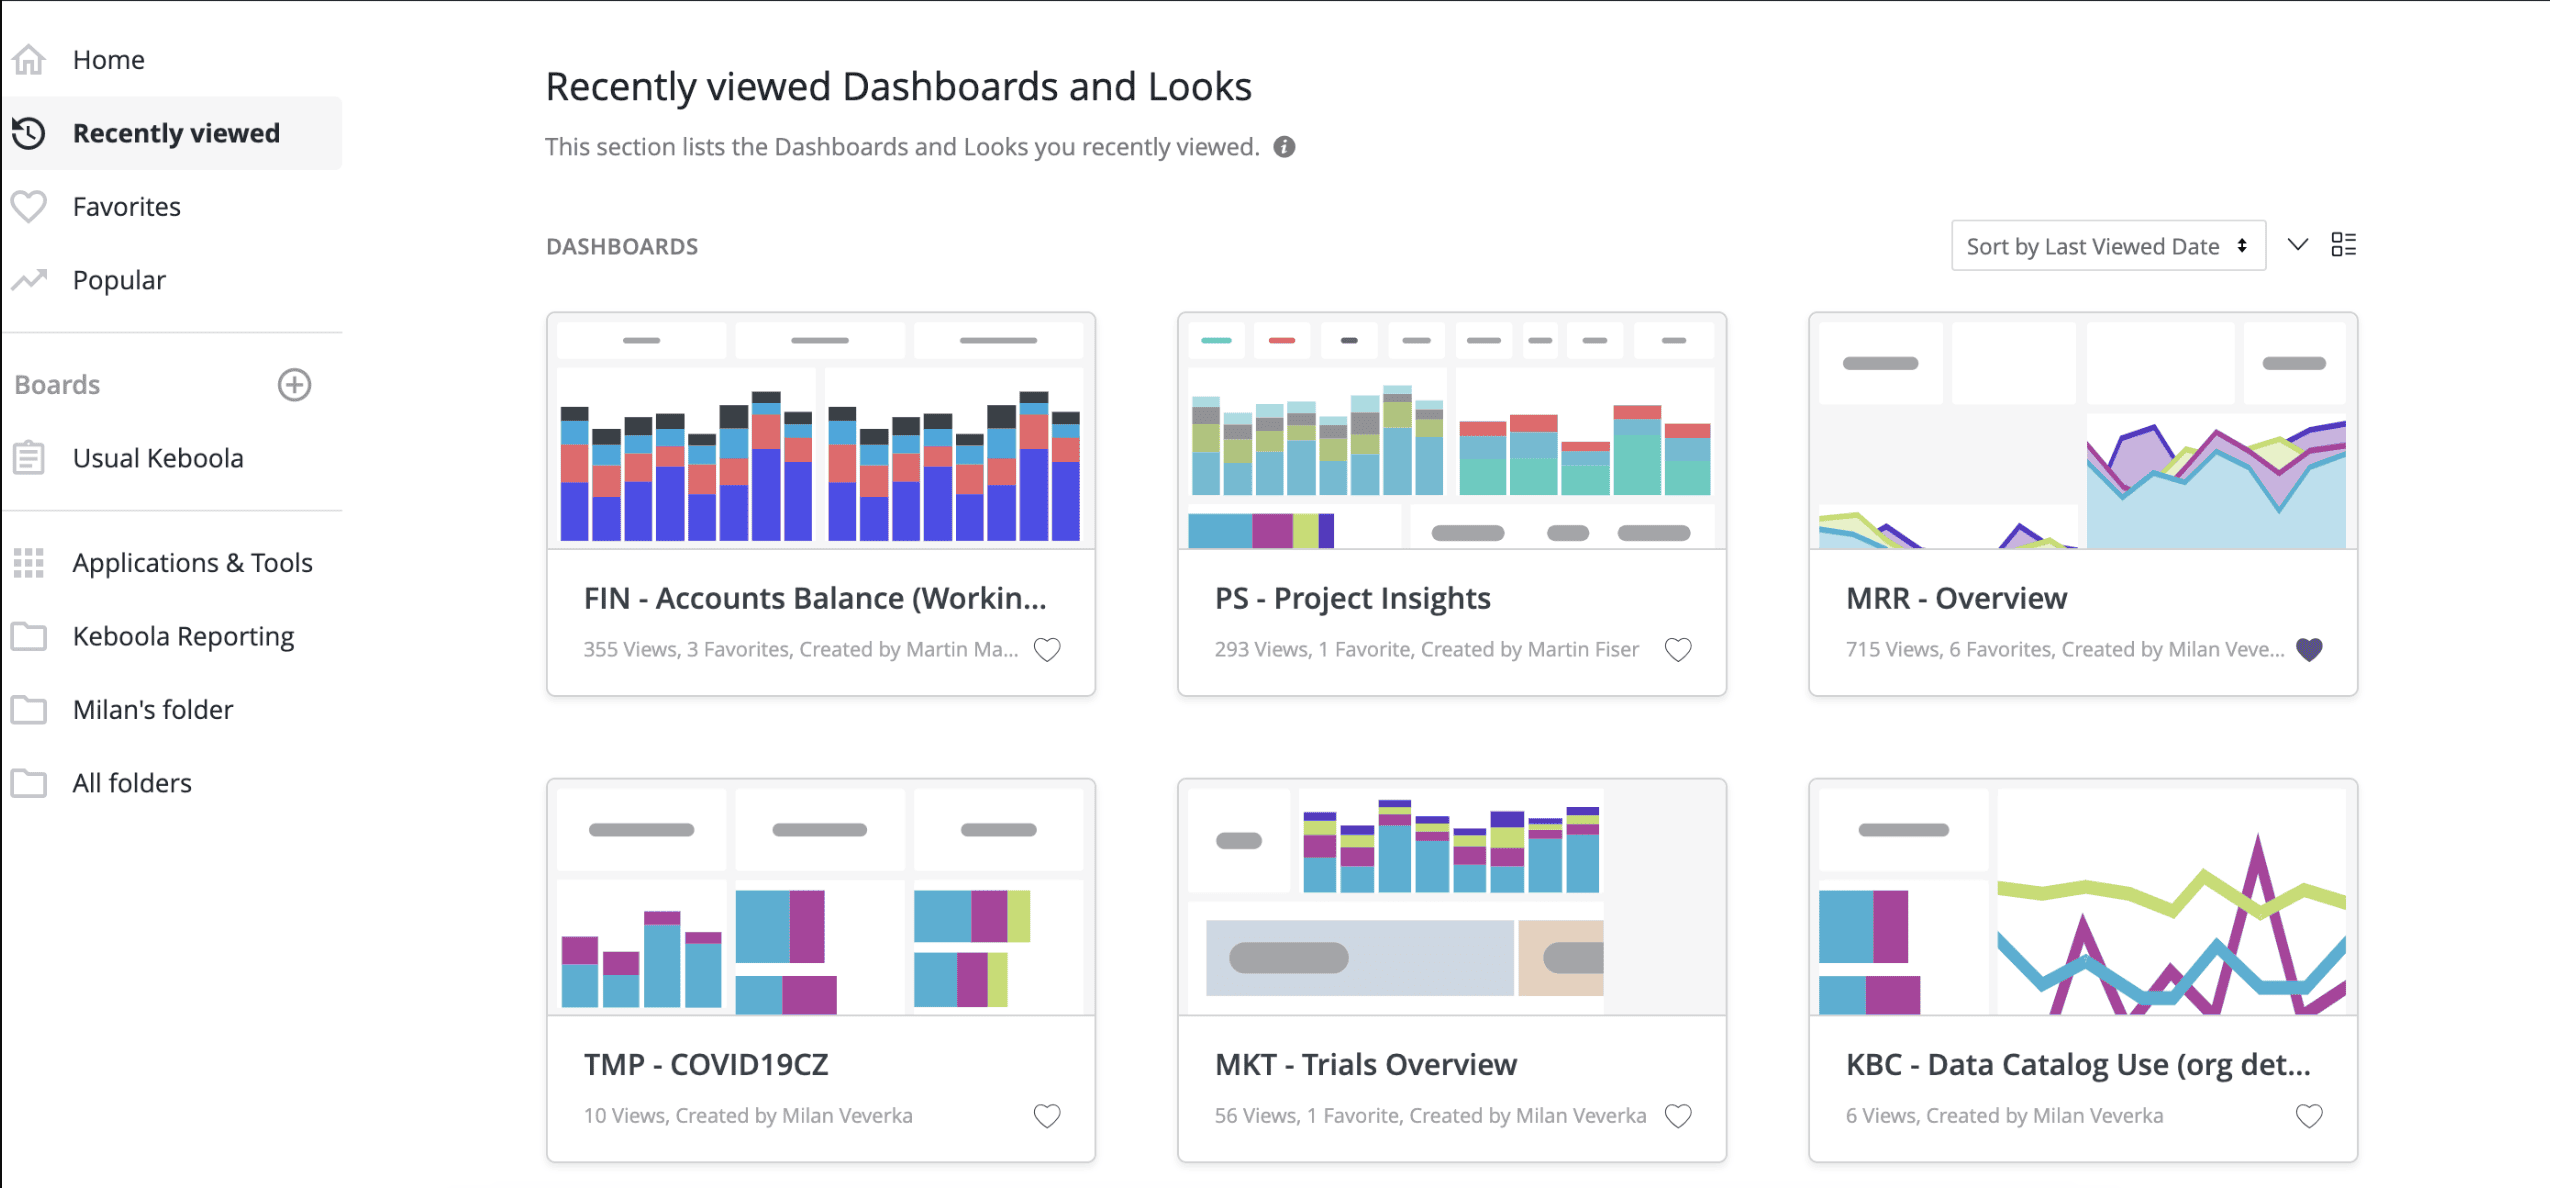The width and height of the screenshot is (2550, 1188).
Task: Select the Recently viewed menu item
Action: [176, 133]
